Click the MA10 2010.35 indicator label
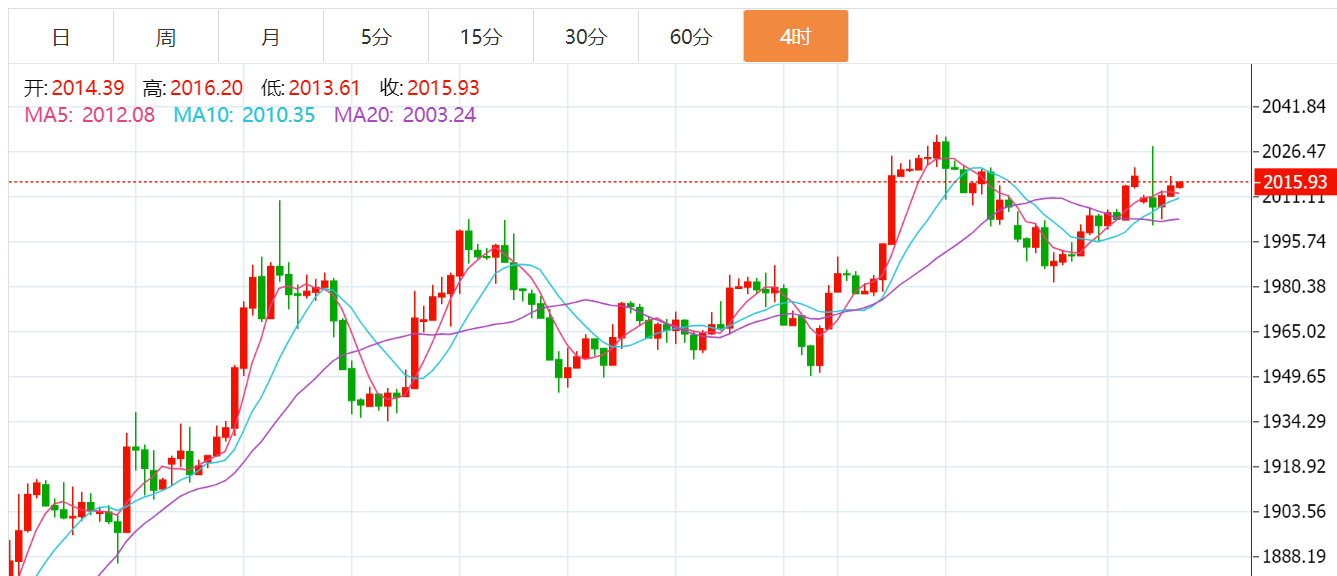 (245, 114)
